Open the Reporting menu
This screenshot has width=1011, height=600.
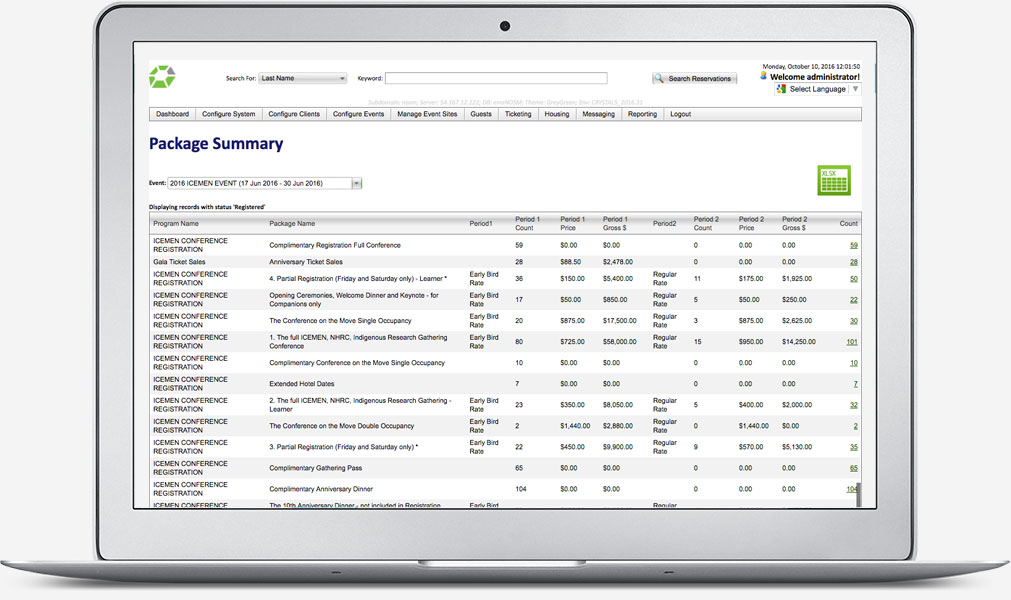point(642,114)
